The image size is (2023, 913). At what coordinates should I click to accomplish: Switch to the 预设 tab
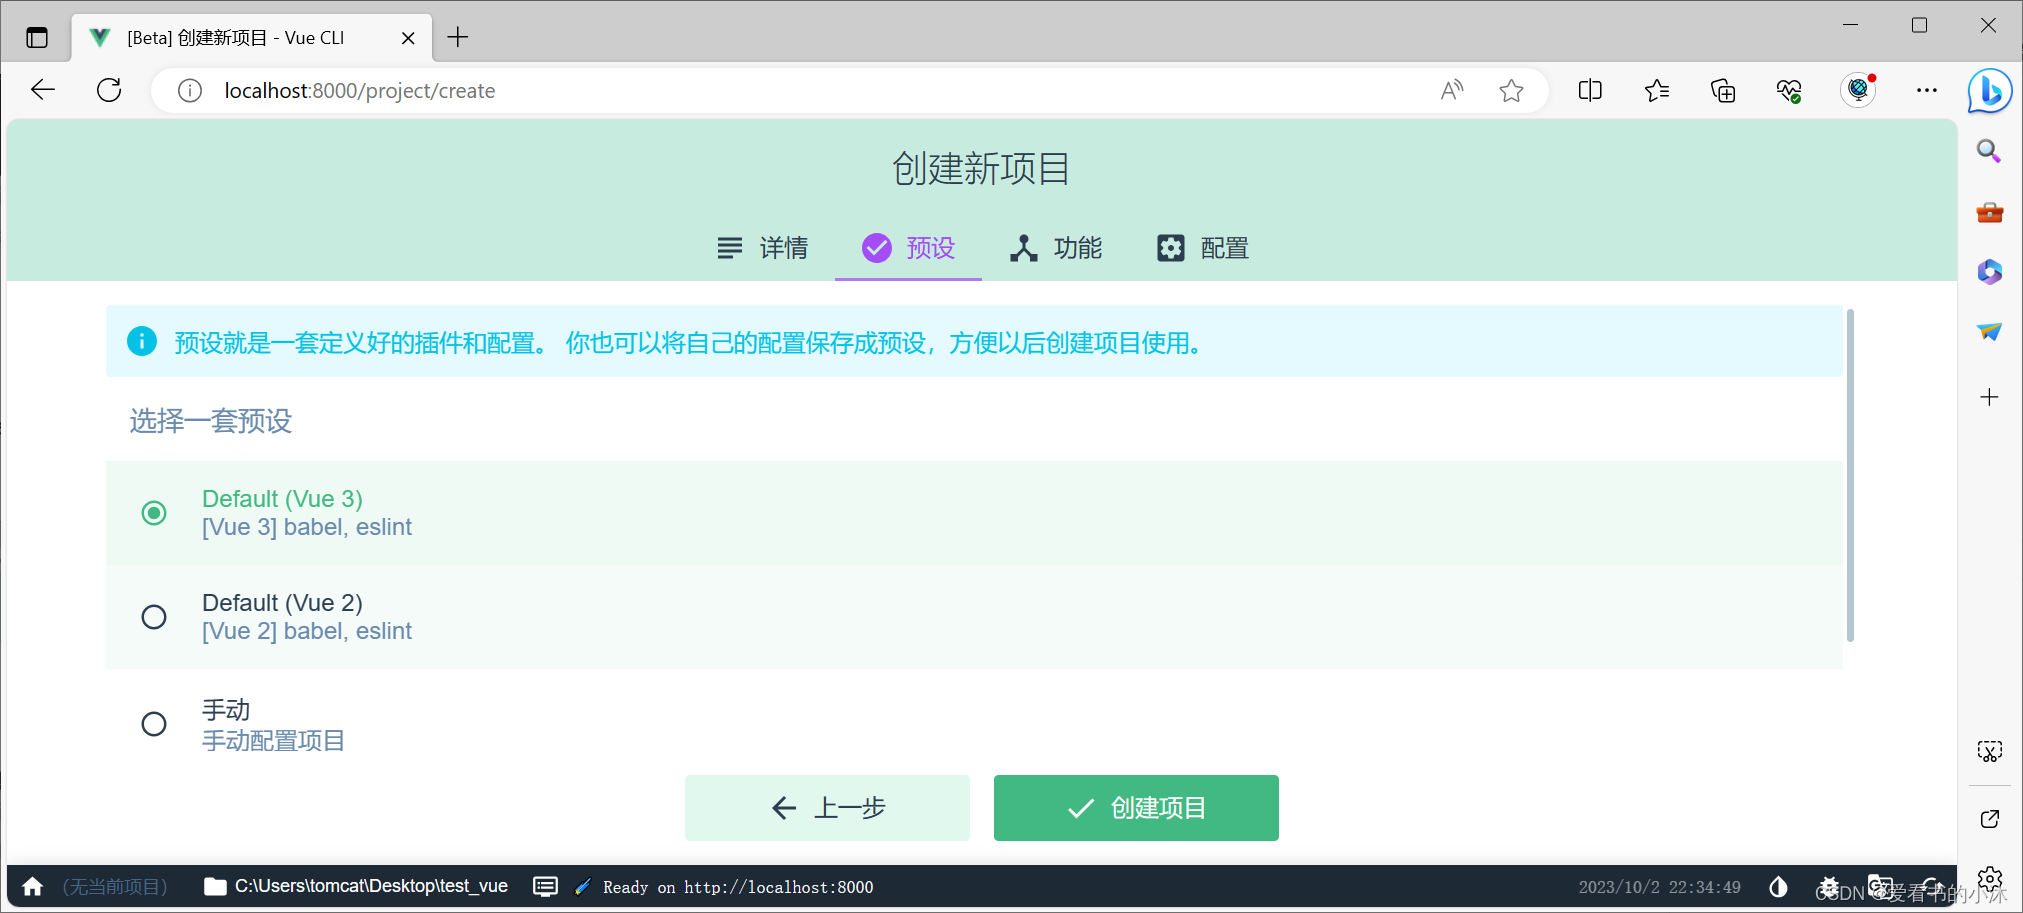[908, 248]
